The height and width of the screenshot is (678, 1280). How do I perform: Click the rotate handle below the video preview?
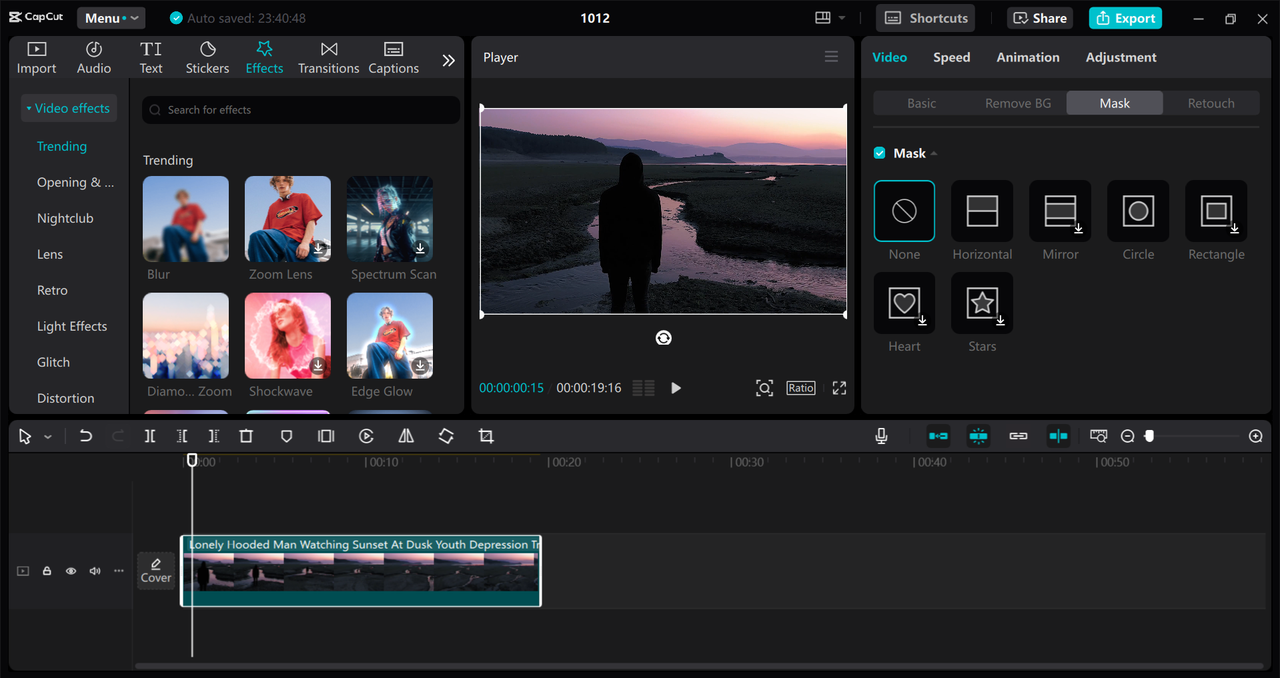(663, 338)
